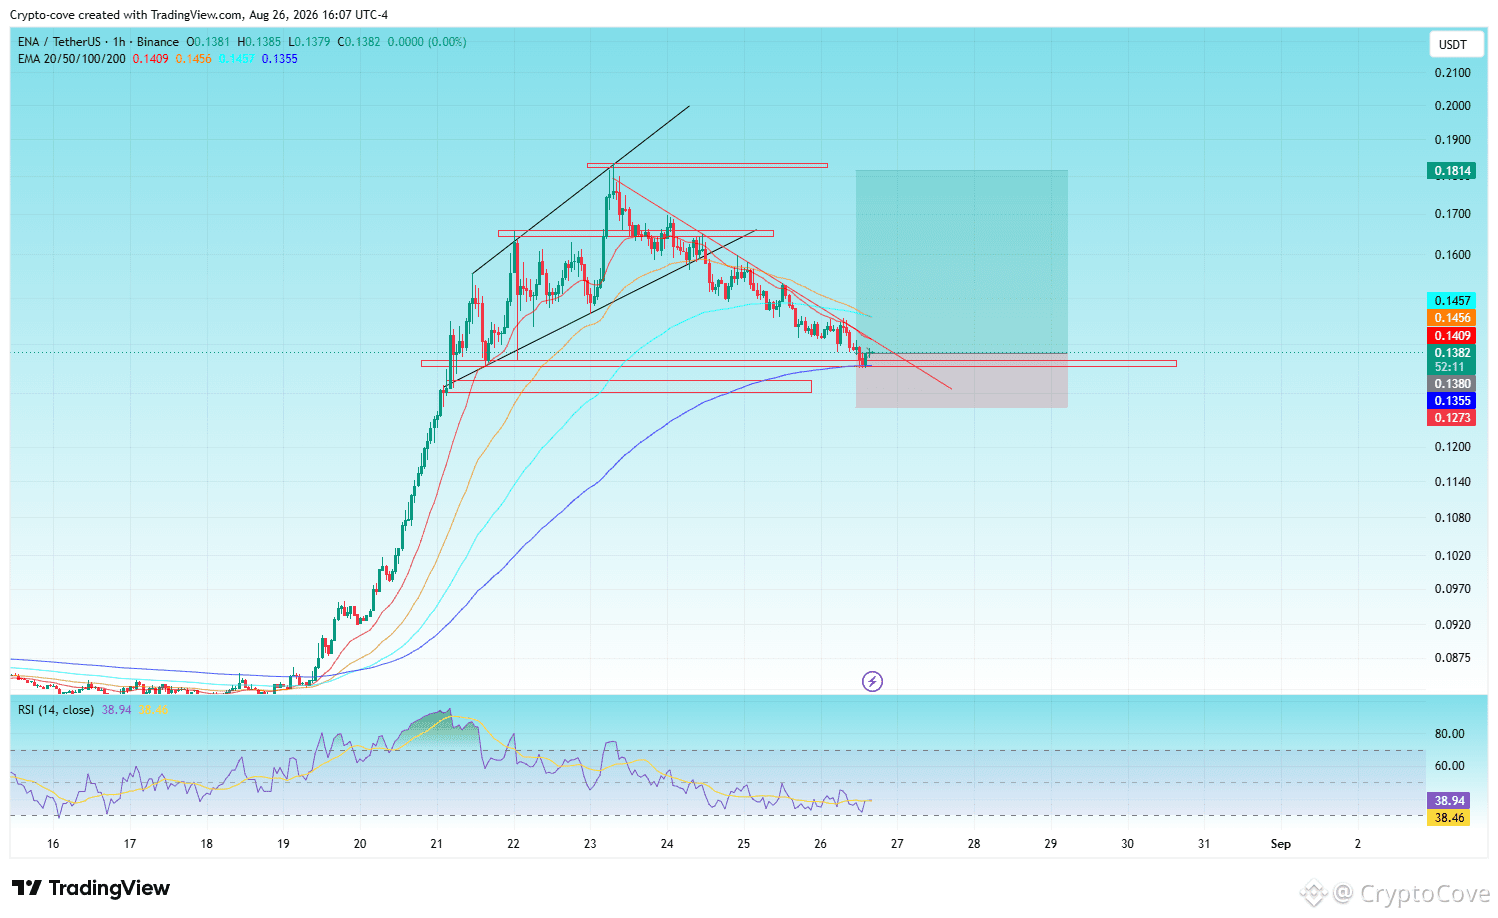The width and height of the screenshot is (1498, 918).
Task: Select the gray stop-loss zone of long position
Action: pos(962,381)
